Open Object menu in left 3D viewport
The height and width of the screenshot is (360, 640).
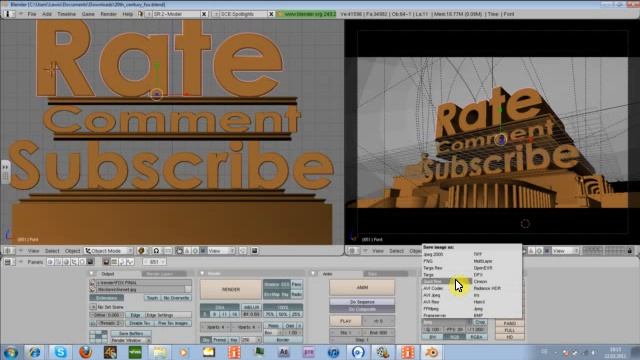[72, 251]
